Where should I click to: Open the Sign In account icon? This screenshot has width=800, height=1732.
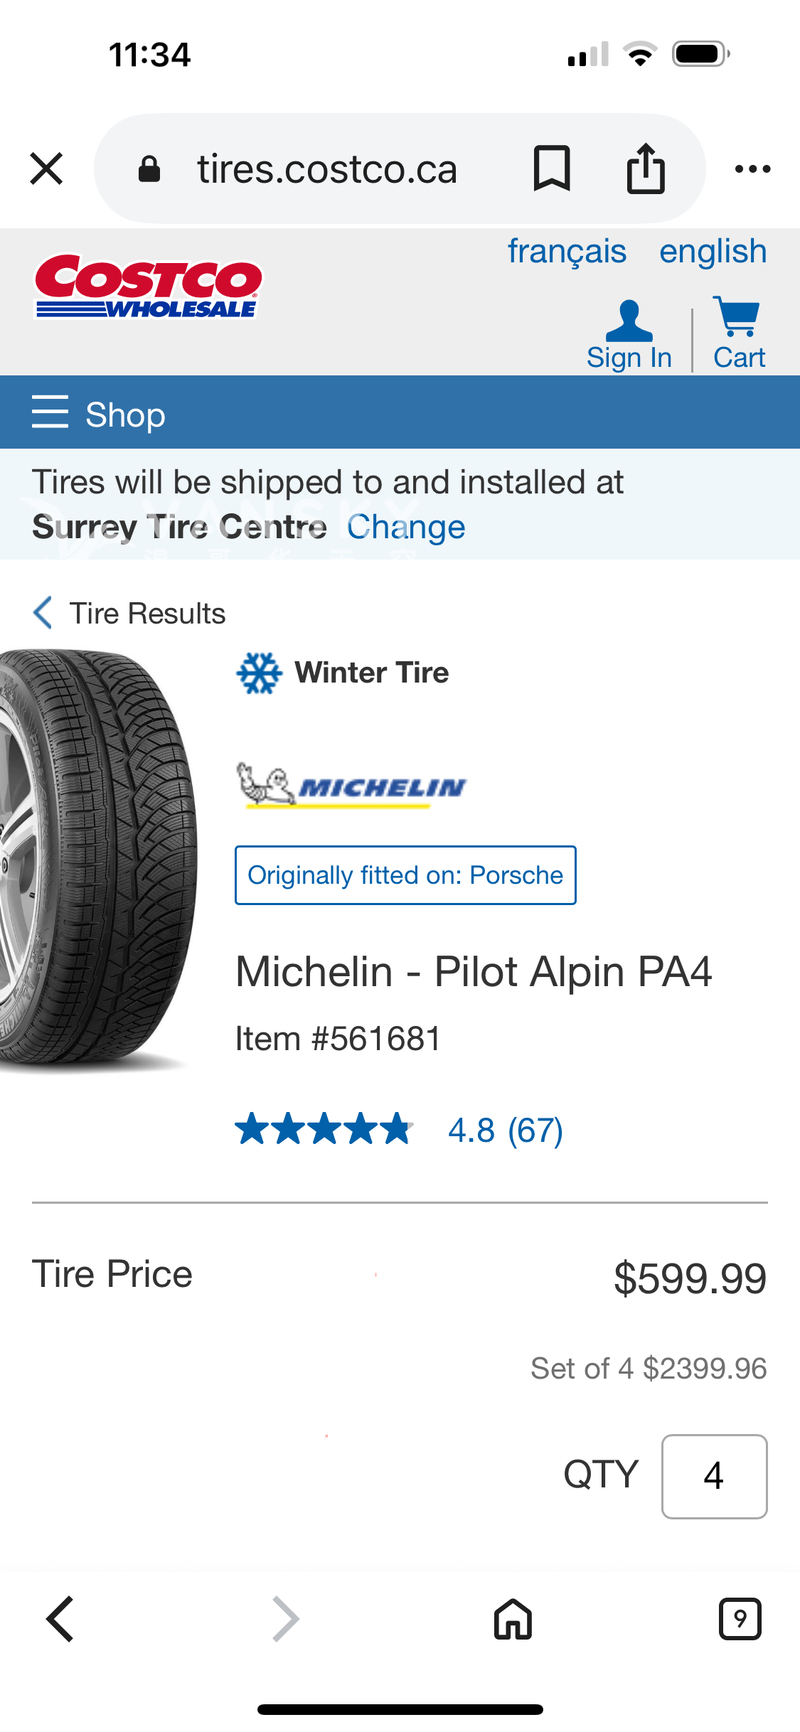tap(629, 335)
